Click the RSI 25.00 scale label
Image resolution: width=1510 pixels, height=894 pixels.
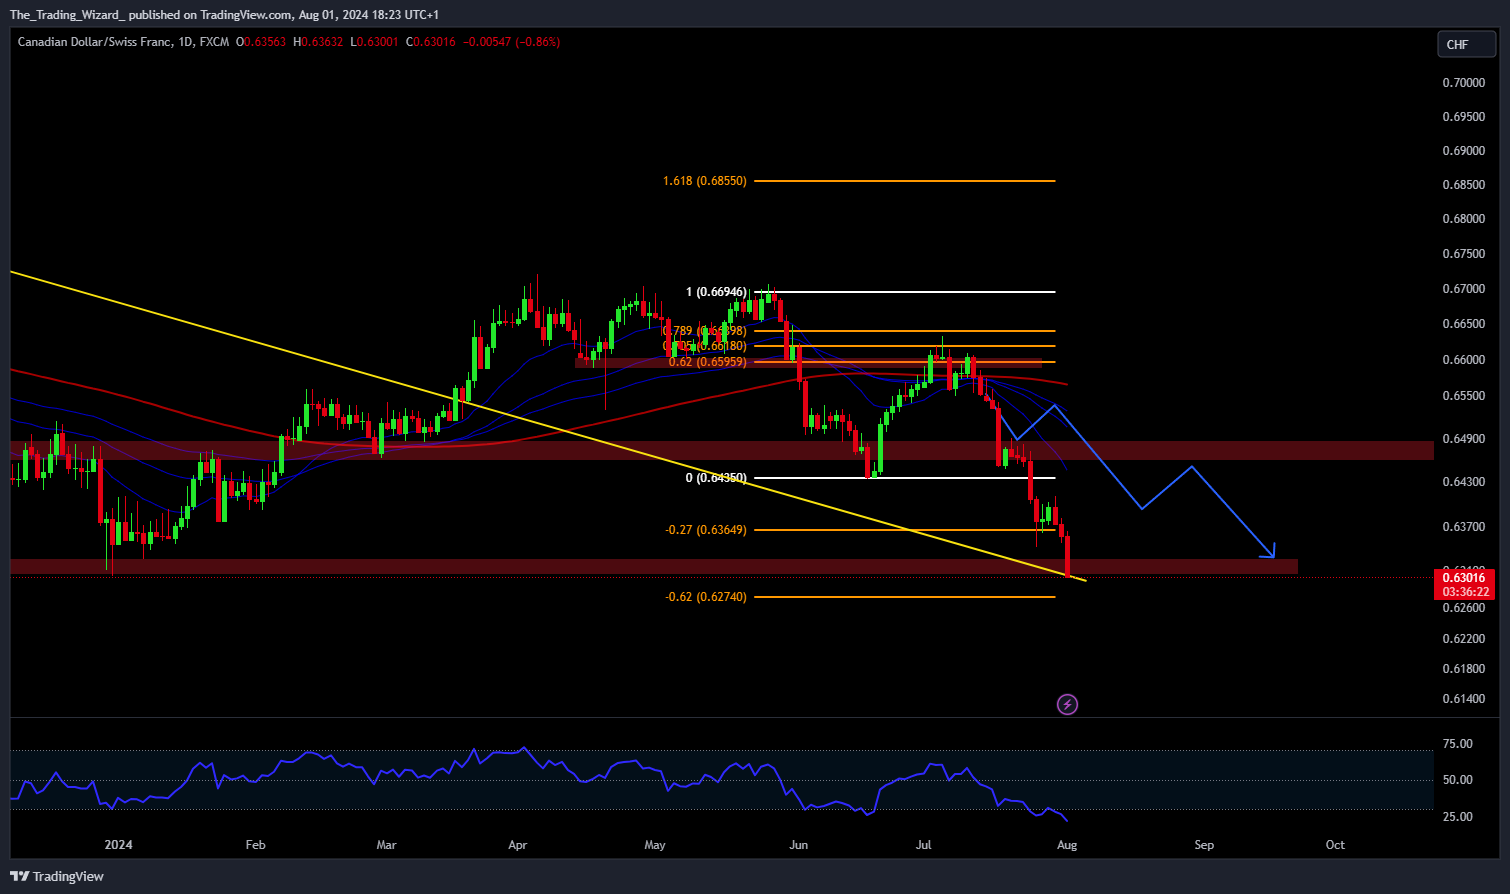pyautogui.click(x=1458, y=817)
